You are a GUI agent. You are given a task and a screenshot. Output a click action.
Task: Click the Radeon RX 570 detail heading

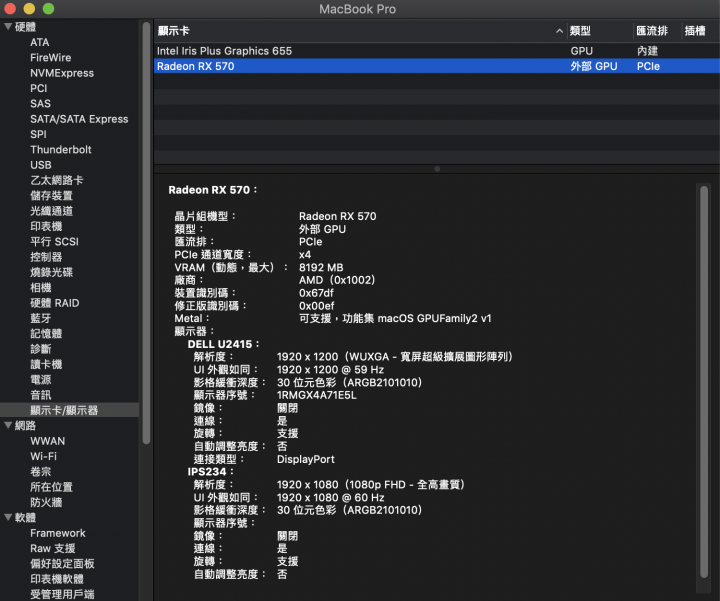coord(213,190)
